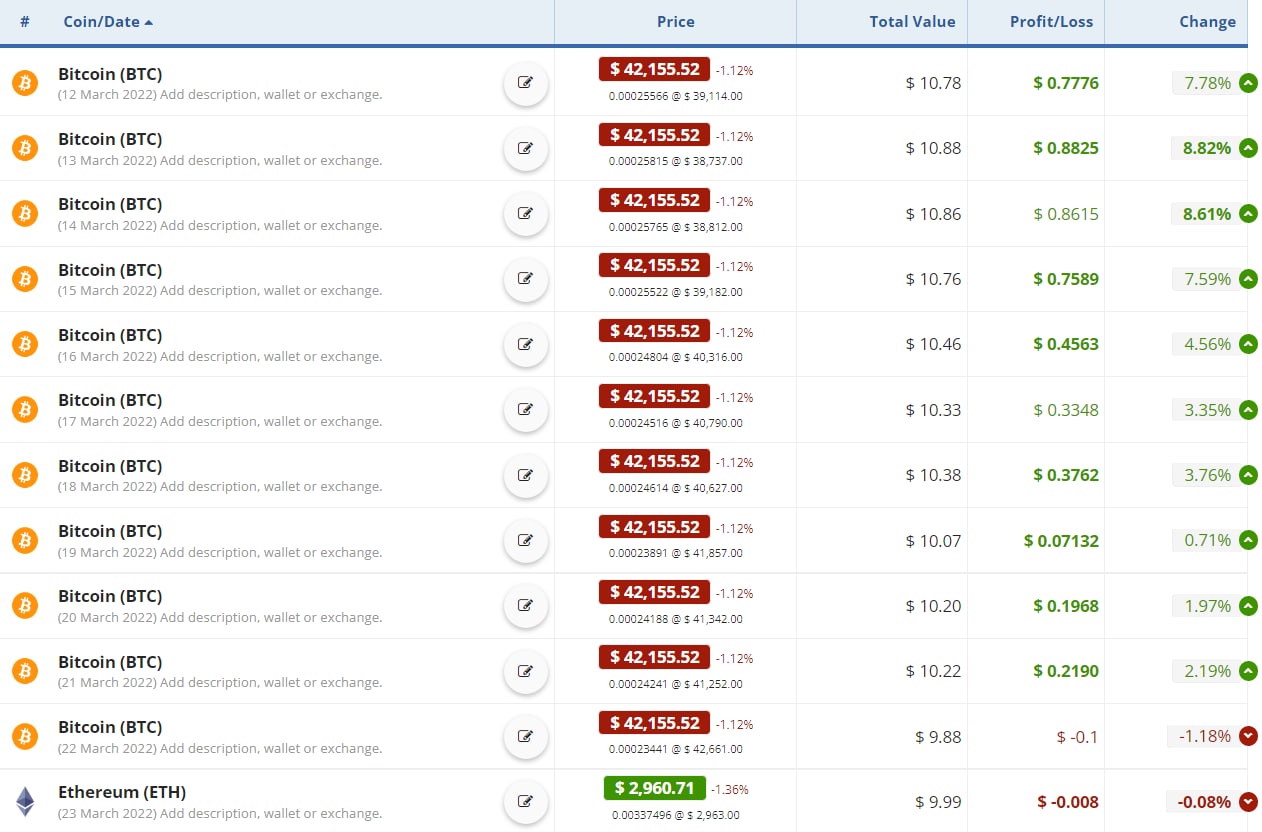Open Bitcoin (BTC) link dated 12 March 2022
The image size is (1262, 832).
coord(110,74)
